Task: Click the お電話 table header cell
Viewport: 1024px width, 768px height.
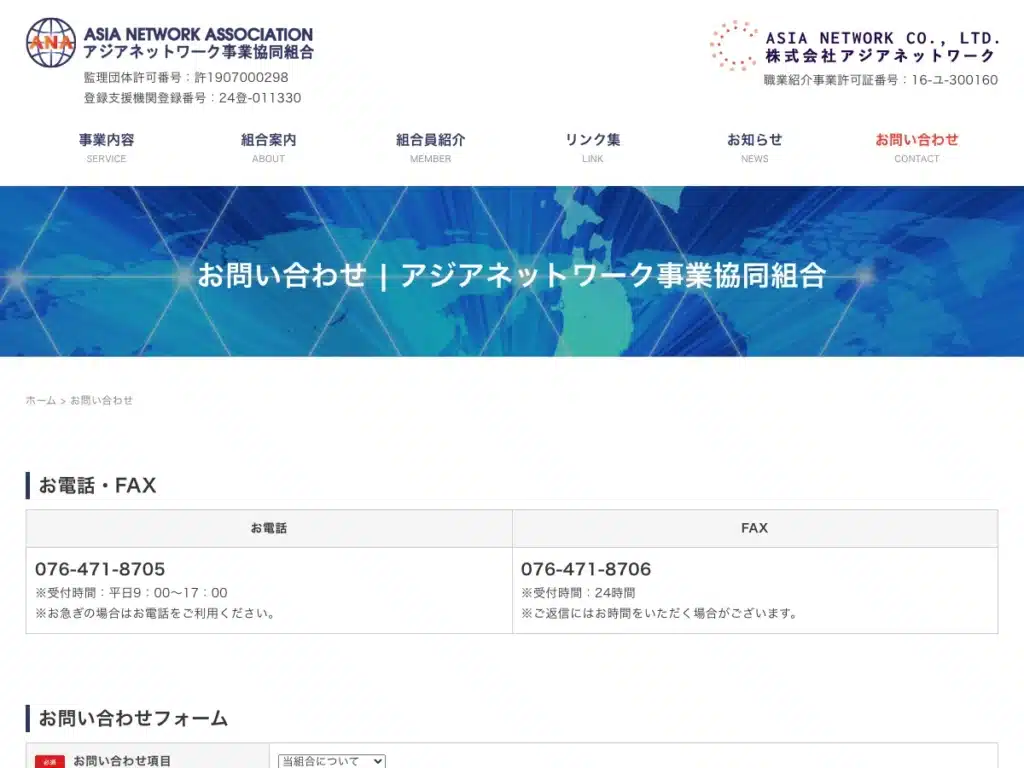Action: (269, 528)
